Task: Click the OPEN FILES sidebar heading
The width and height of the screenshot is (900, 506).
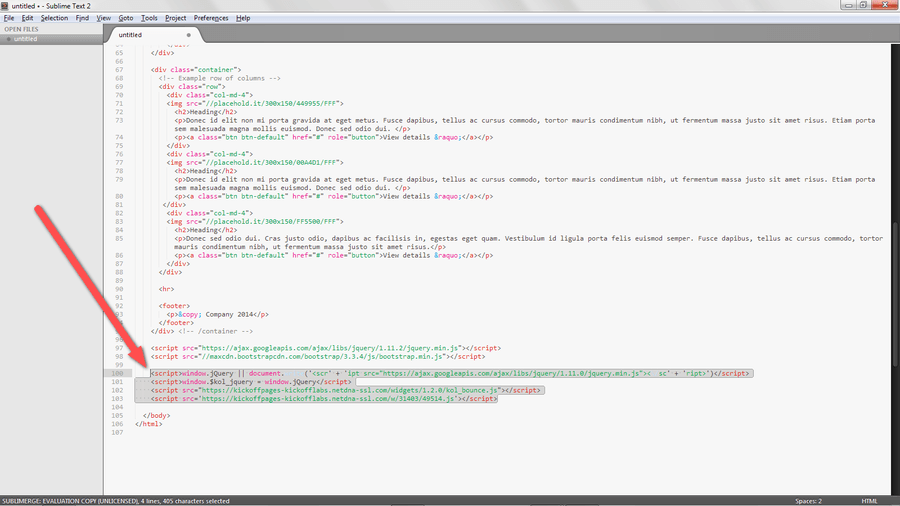Action: (x=21, y=29)
